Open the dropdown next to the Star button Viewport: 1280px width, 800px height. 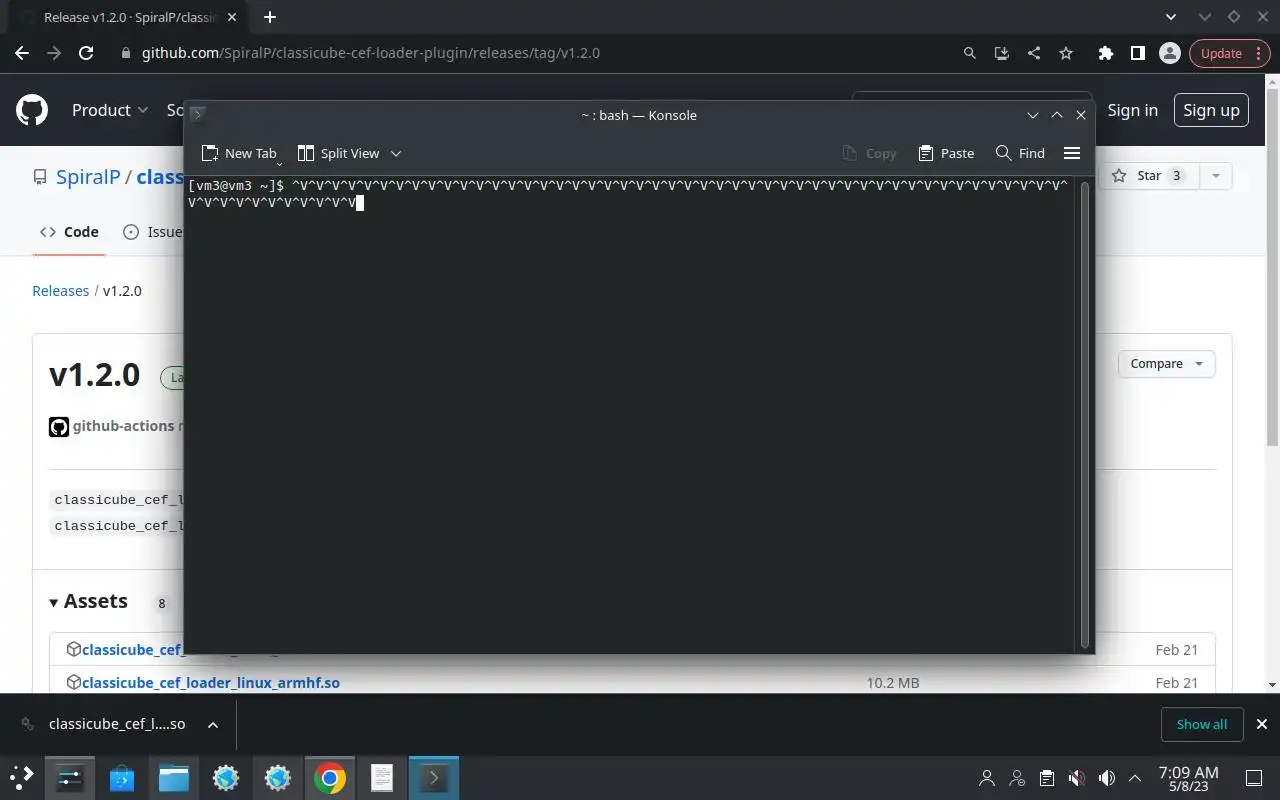pos(1216,176)
